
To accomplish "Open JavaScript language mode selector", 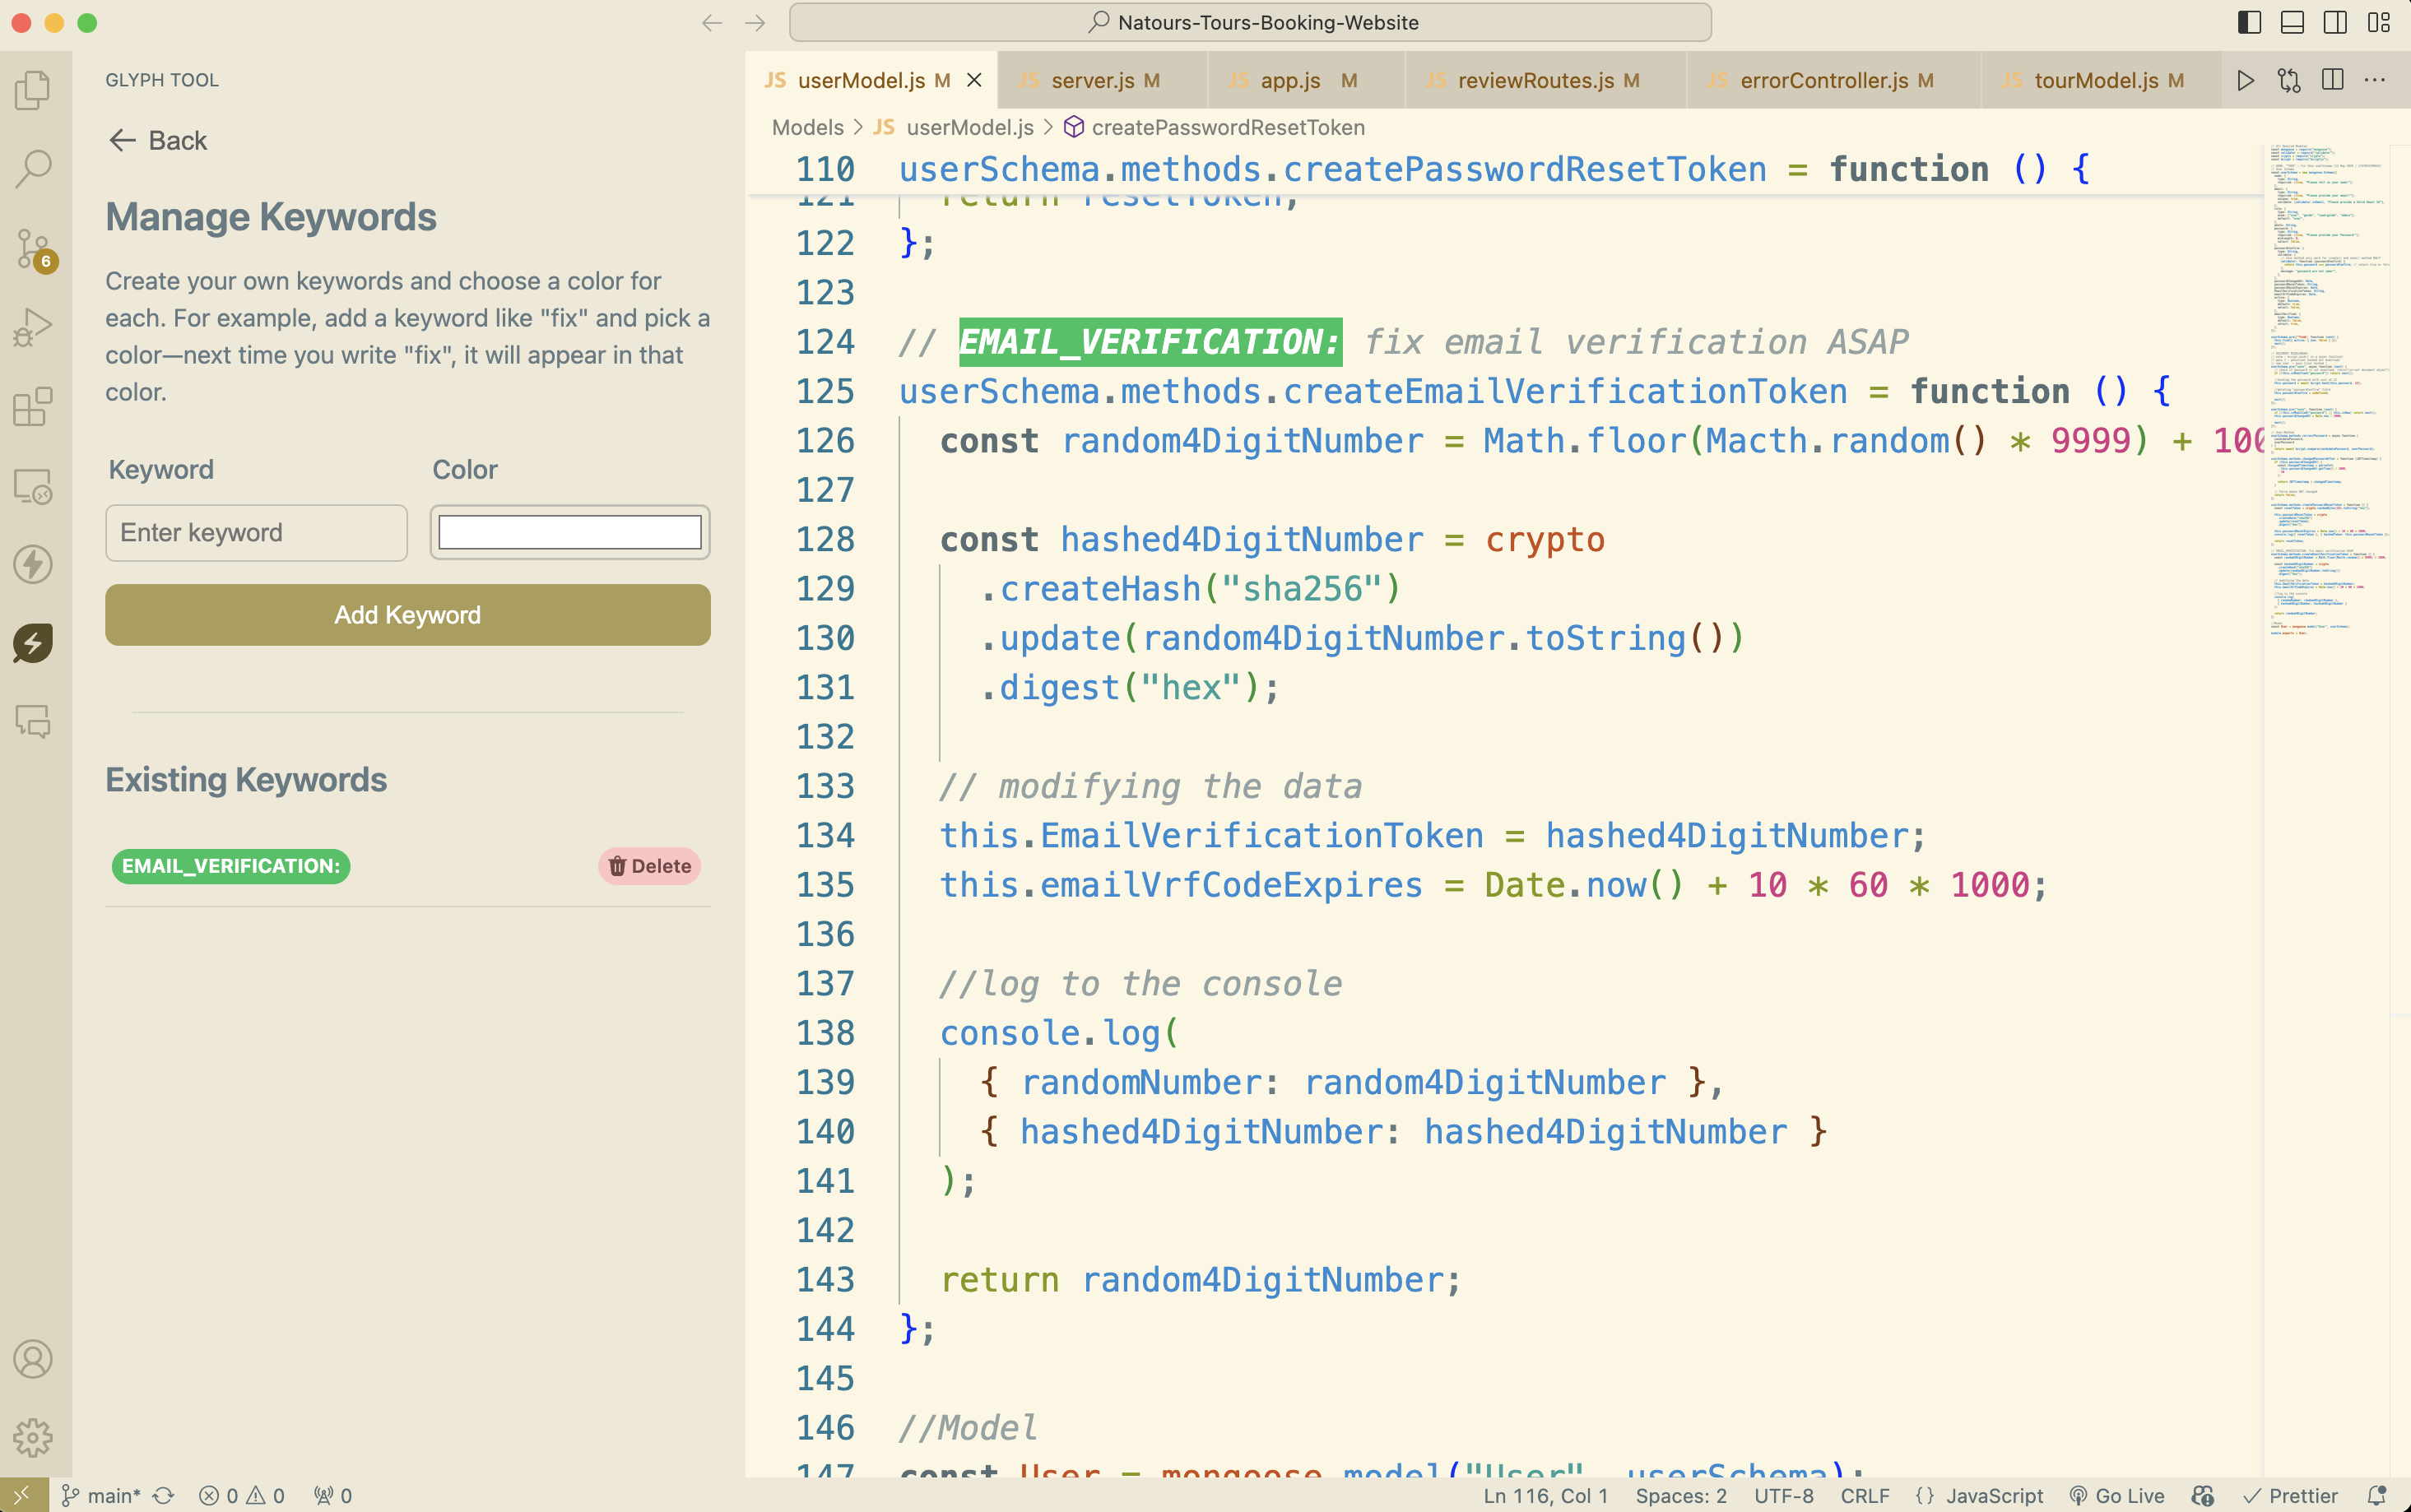I will click(x=1993, y=1495).
